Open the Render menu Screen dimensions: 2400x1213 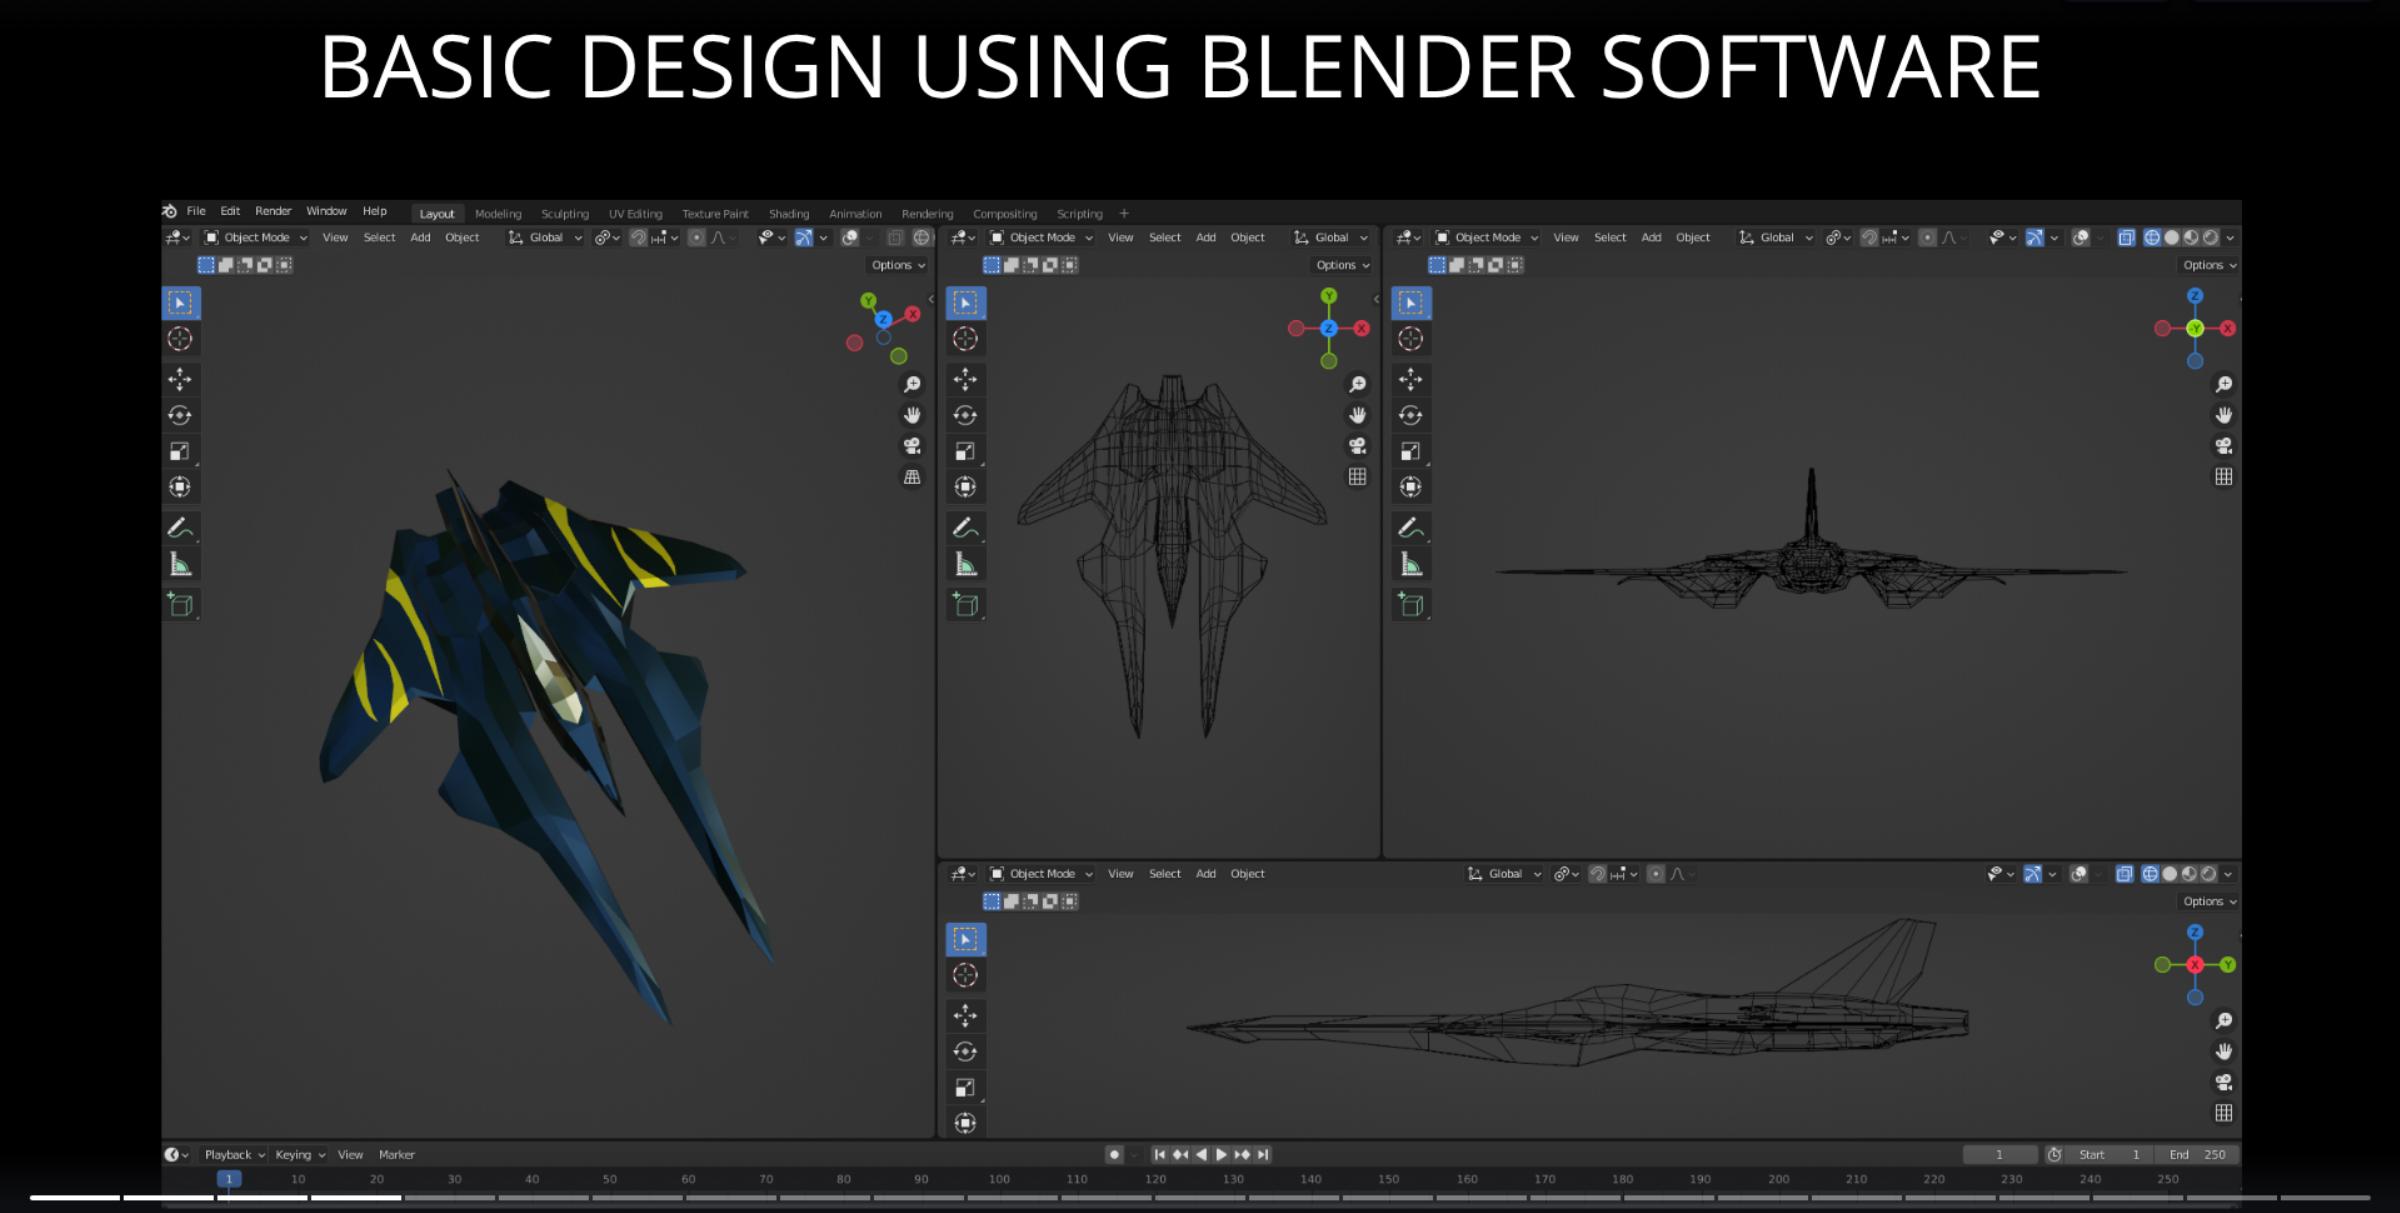pyautogui.click(x=273, y=211)
